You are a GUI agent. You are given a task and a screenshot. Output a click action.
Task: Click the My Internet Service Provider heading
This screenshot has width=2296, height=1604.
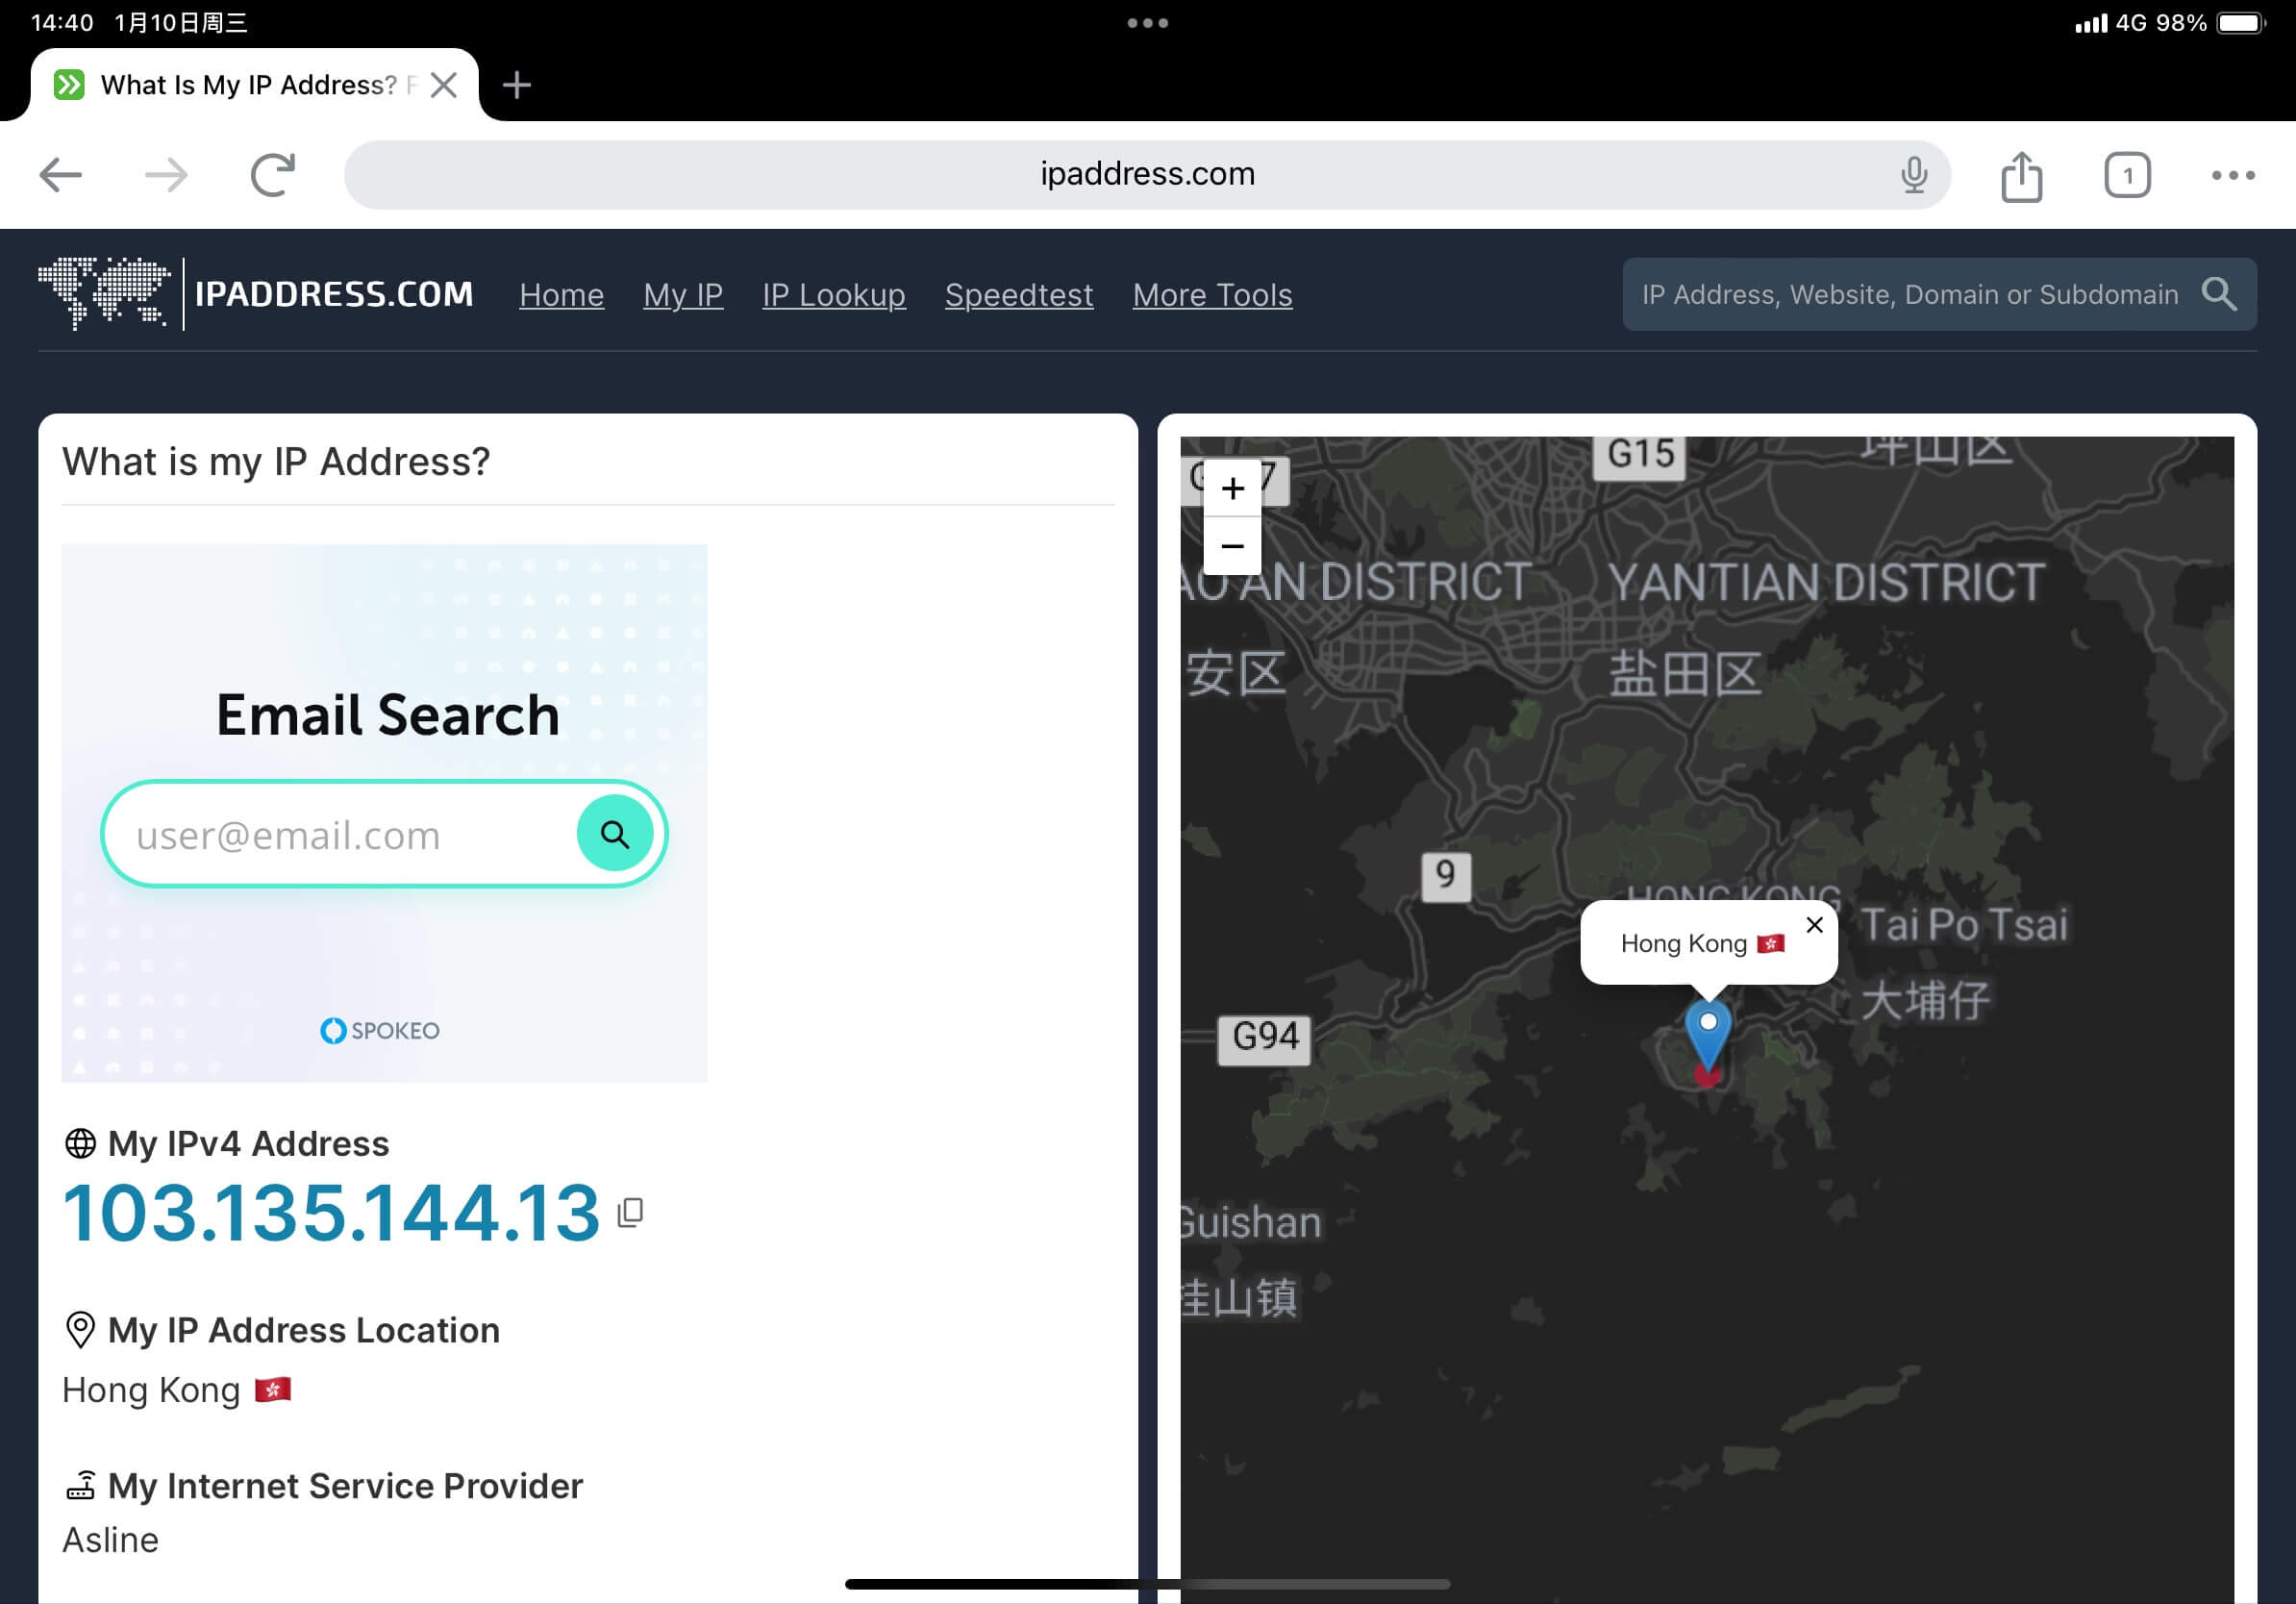click(x=345, y=1486)
